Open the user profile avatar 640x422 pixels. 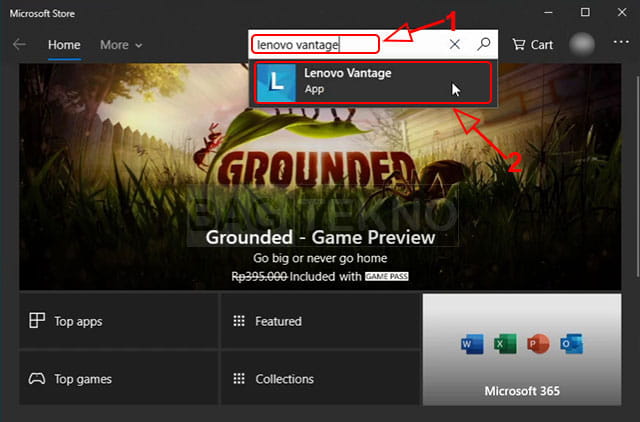coord(581,44)
